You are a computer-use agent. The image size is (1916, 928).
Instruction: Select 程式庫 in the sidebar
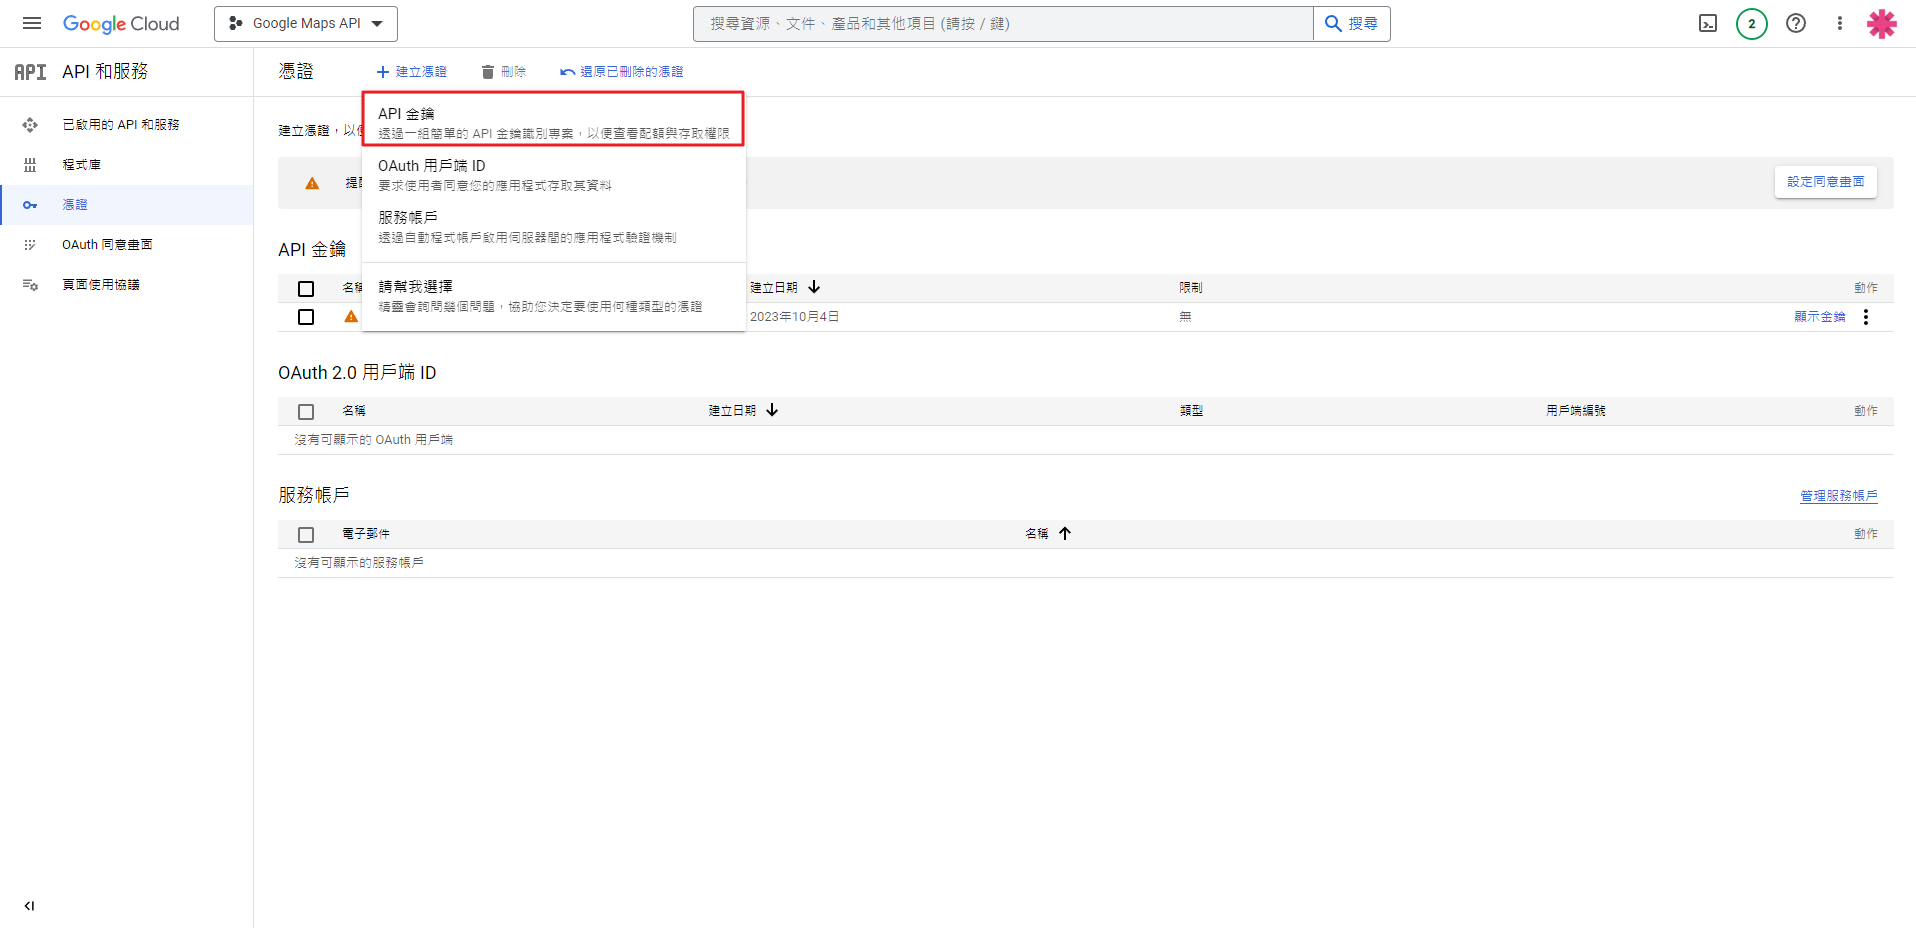(x=81, y=165)
